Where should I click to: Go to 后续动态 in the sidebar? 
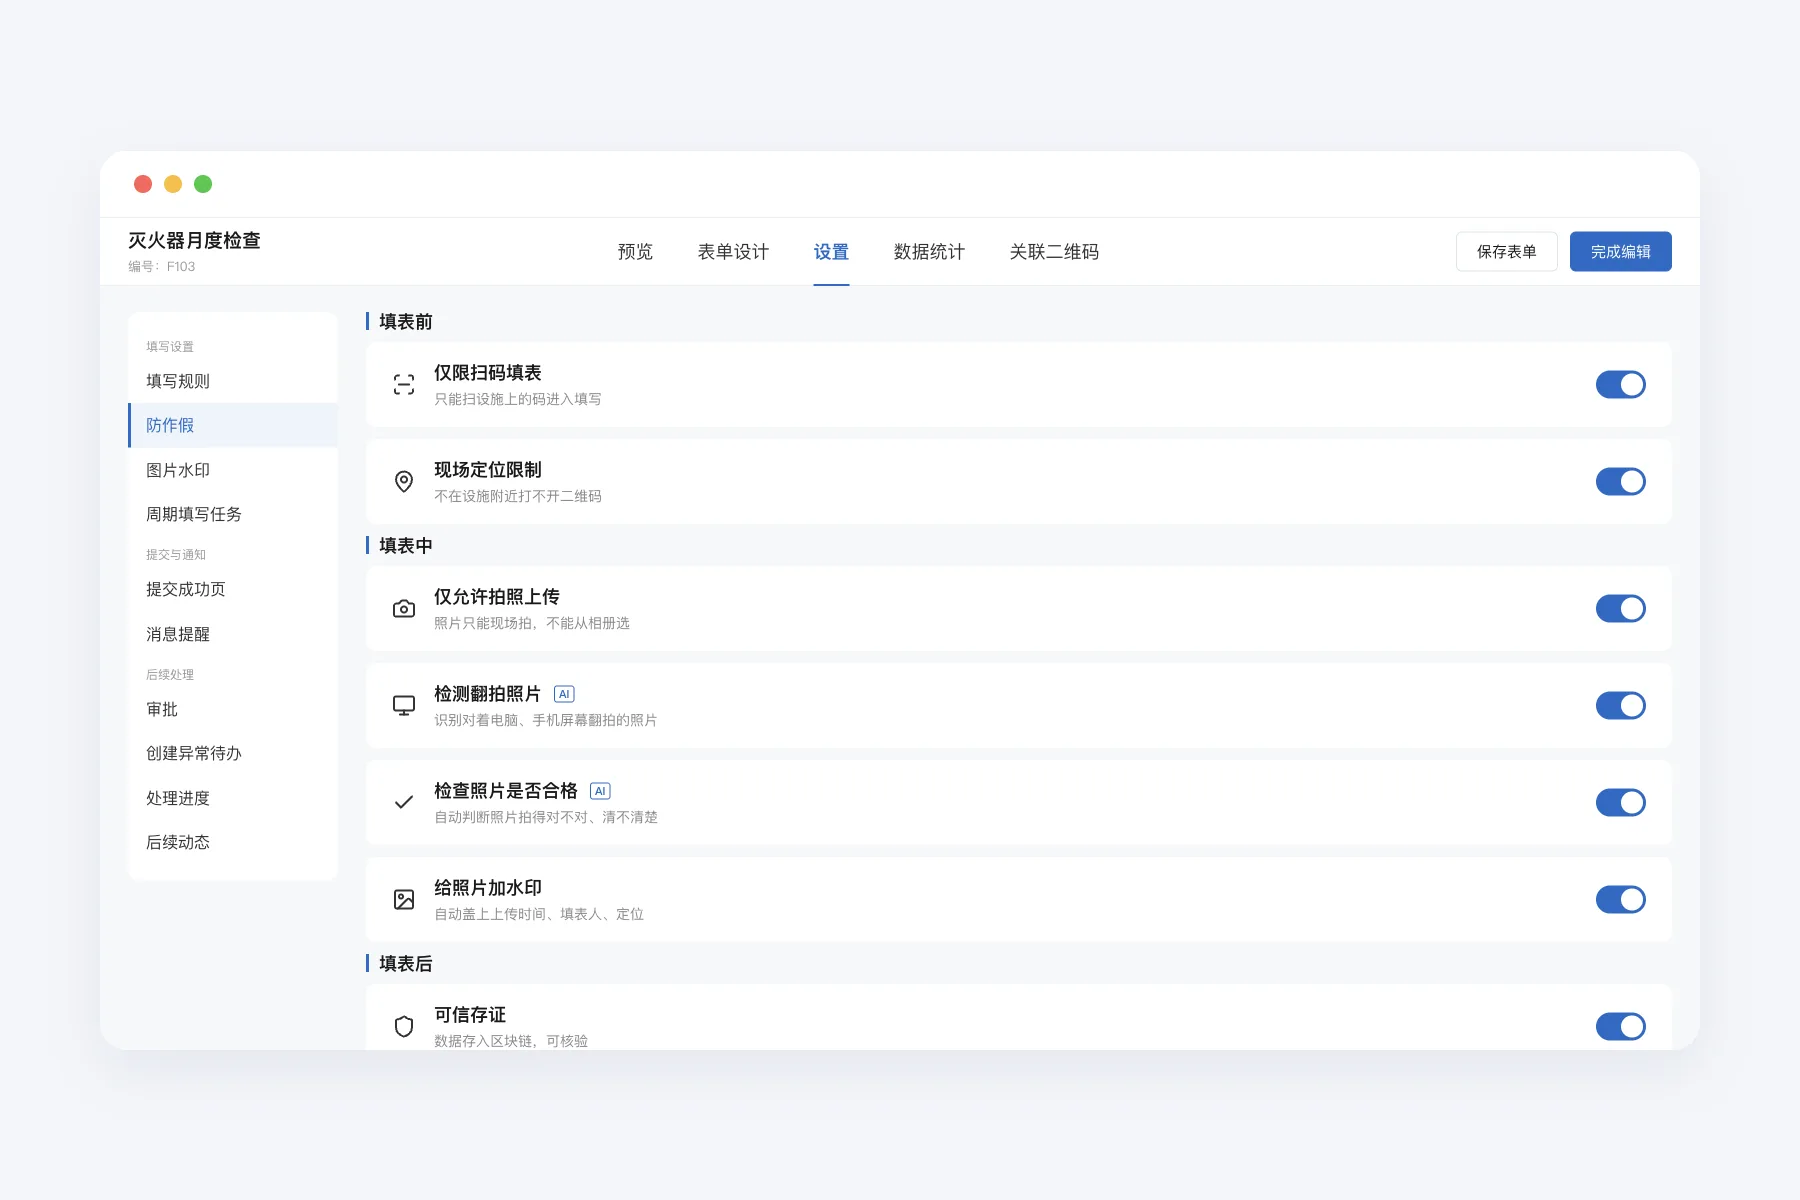[233, 842]
